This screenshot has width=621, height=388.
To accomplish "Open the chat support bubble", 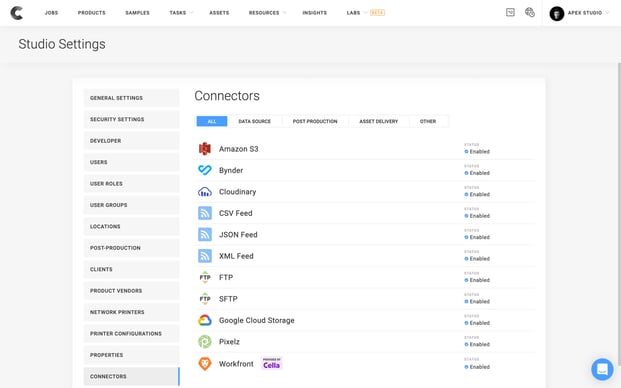I will [602, 369].
